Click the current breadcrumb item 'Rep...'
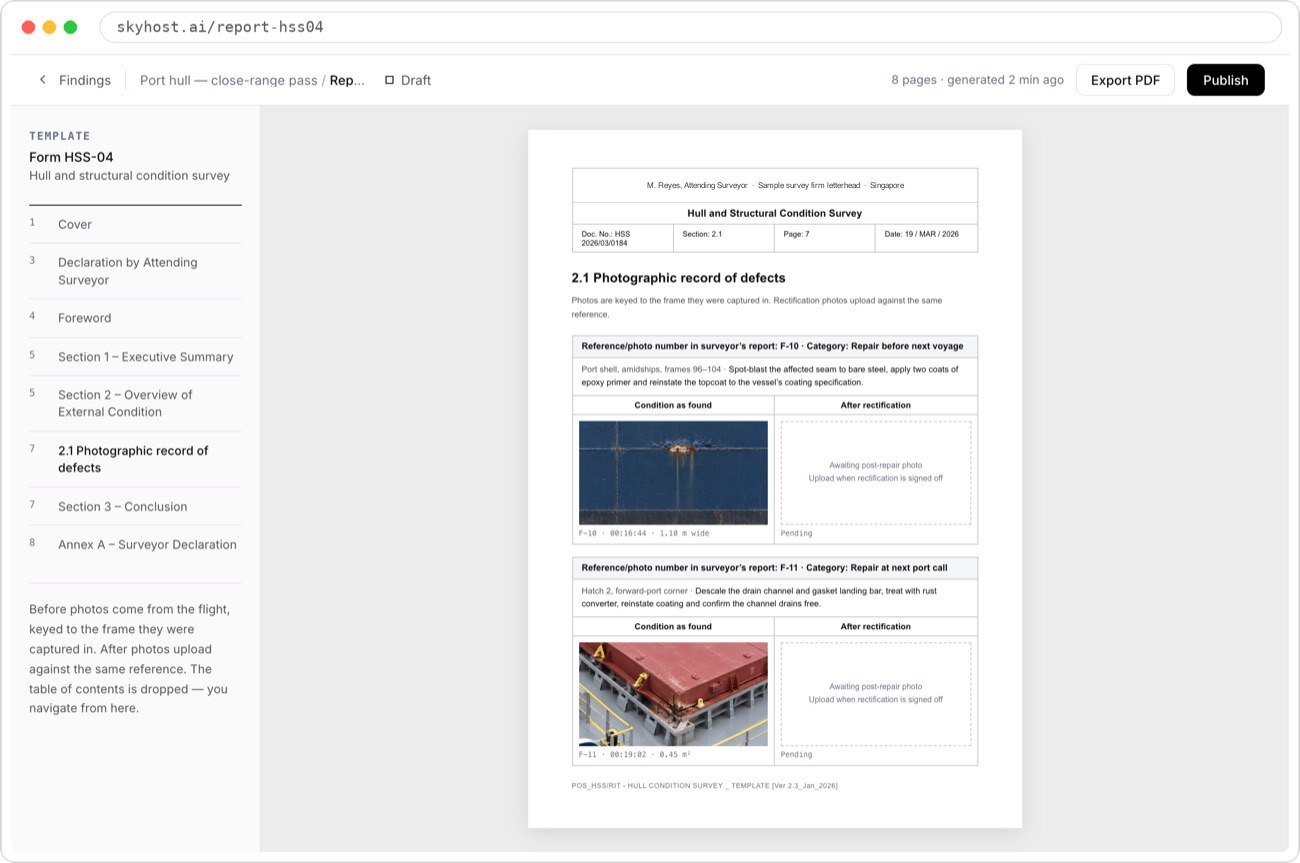 [x=347, y=80]
